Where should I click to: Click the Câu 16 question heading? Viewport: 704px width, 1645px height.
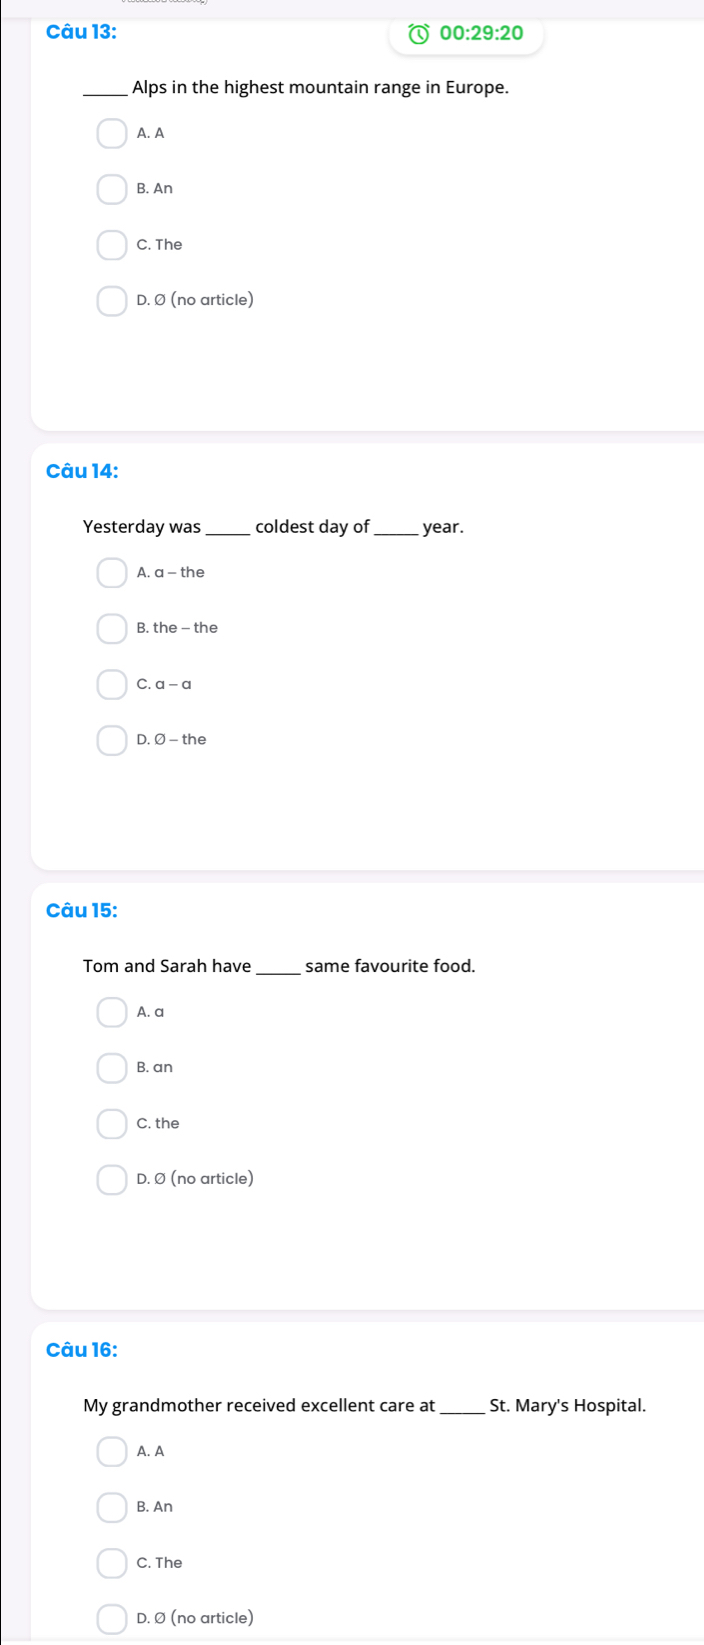point(82,1350)
